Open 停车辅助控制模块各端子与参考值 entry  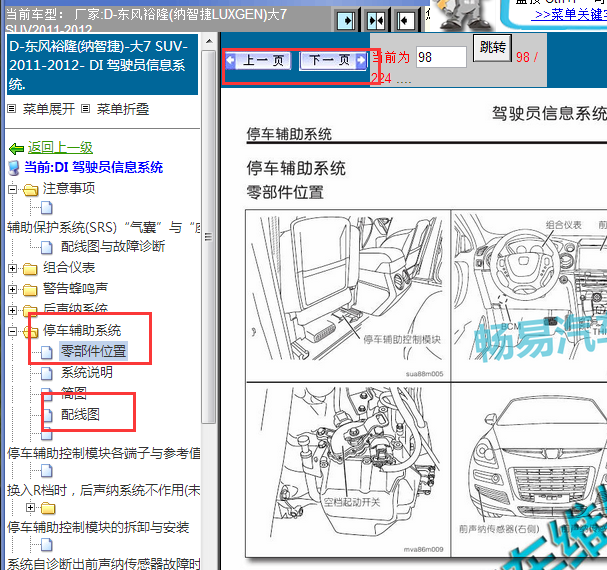(x=104, y=453)
